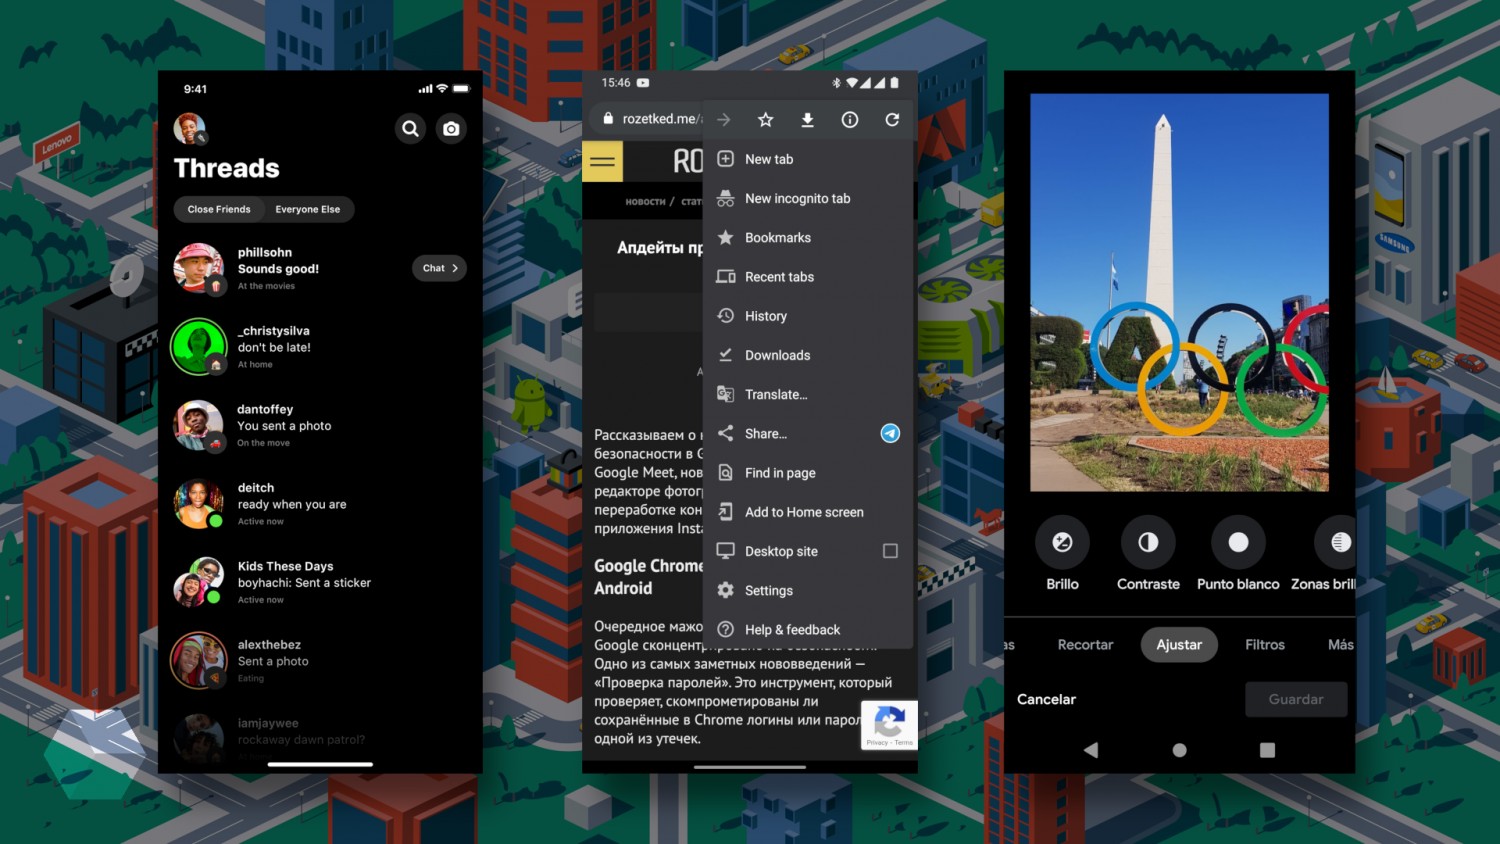Screen dimensions: 1500x844
Task: Tap the lock icon in the address bar
Action: [x=608, y=119]
